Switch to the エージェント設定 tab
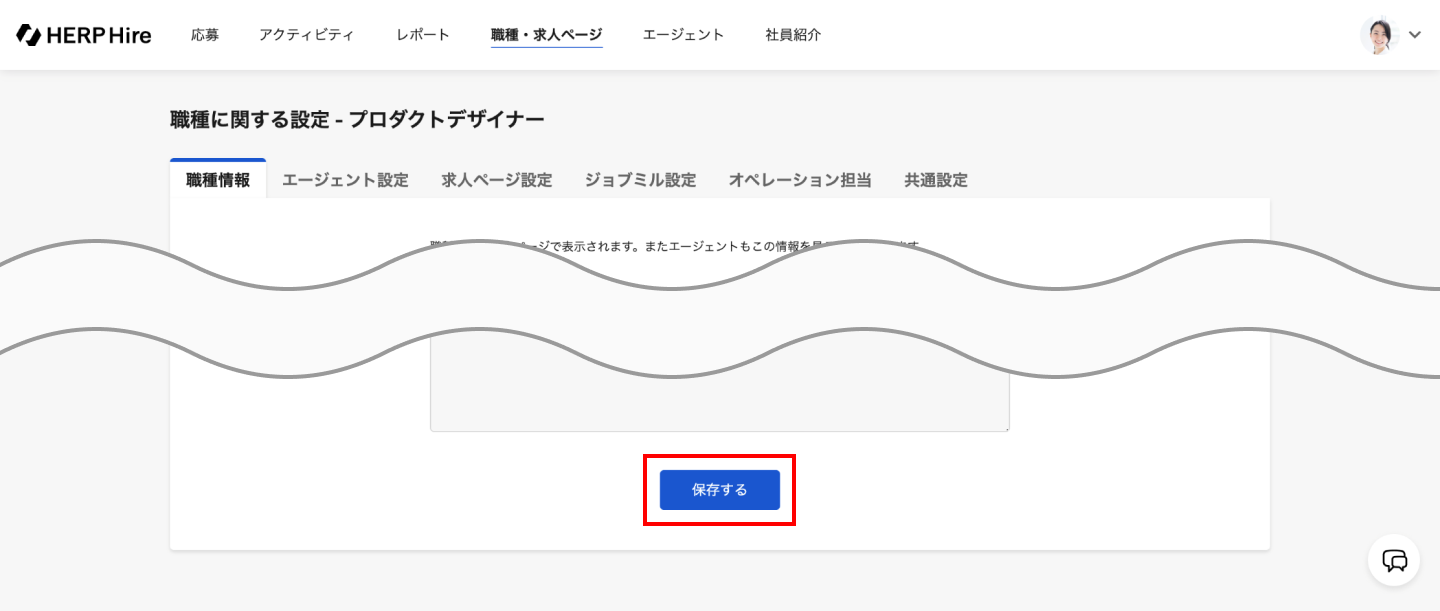1440x611 pixels. pyautogui.click(x=345, y=180)
